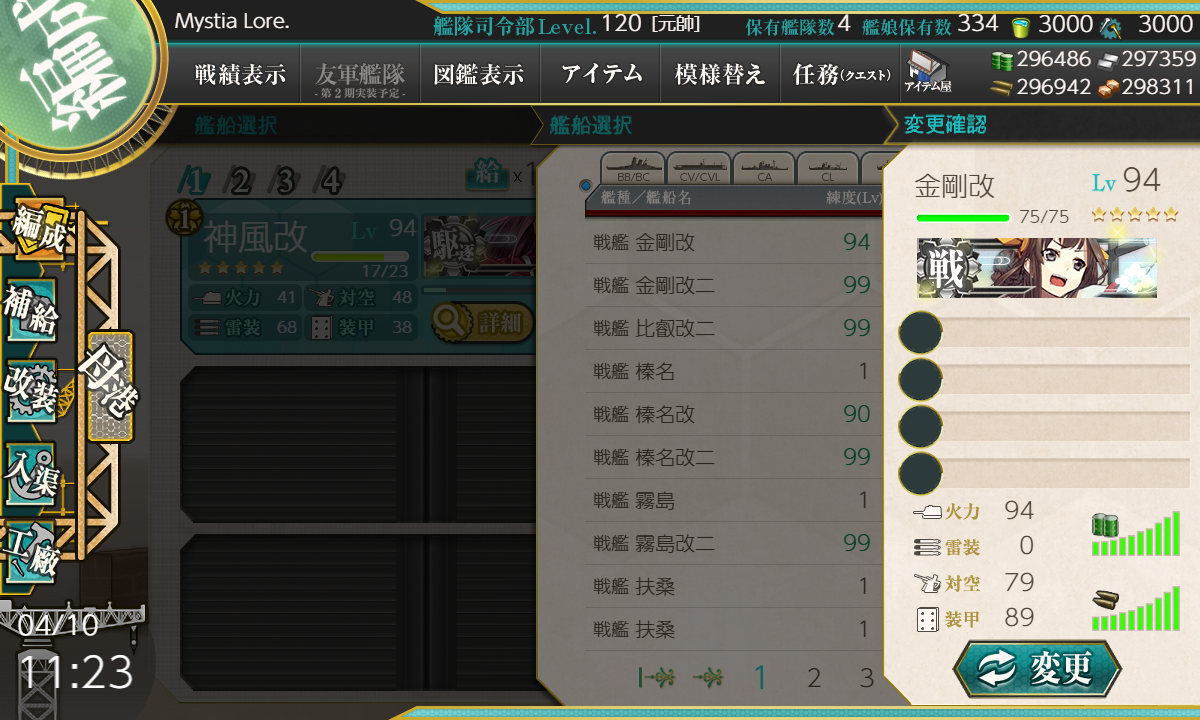1200x720 pixels.
Task: Open the 入渠 (Docking) side menu icon
Action: 32,468
